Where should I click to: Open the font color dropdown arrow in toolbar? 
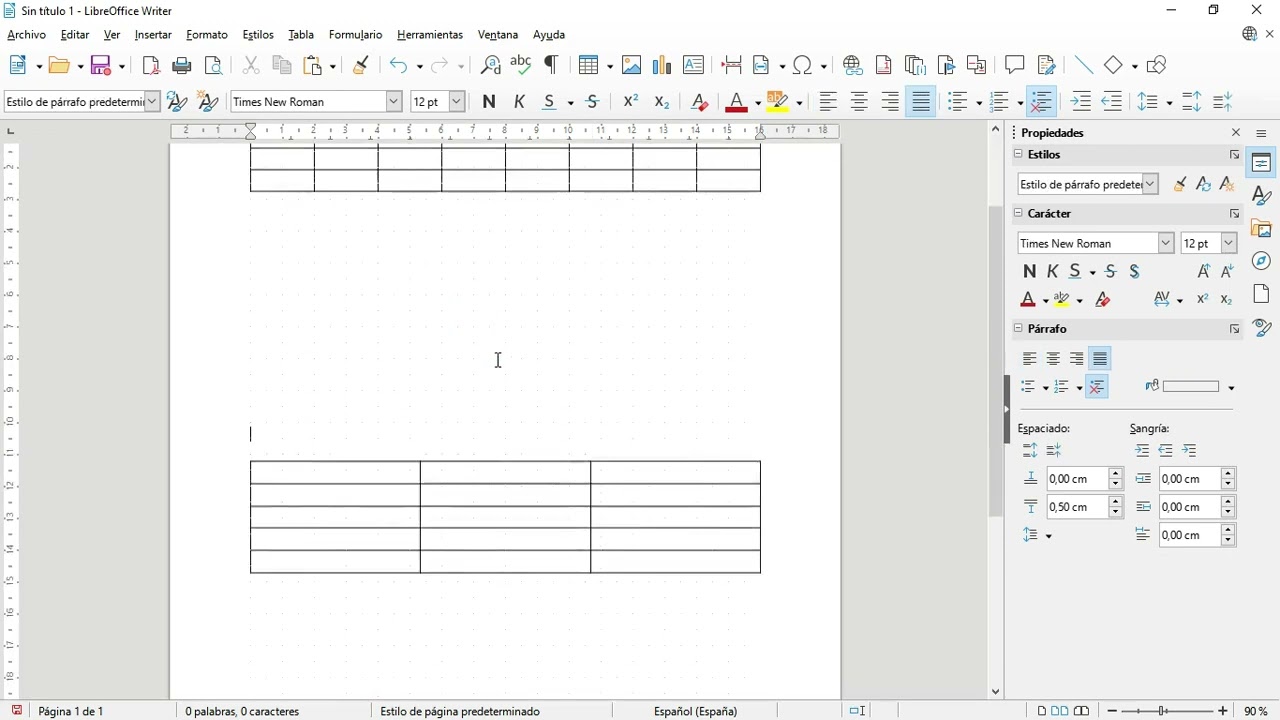(758, 102)
